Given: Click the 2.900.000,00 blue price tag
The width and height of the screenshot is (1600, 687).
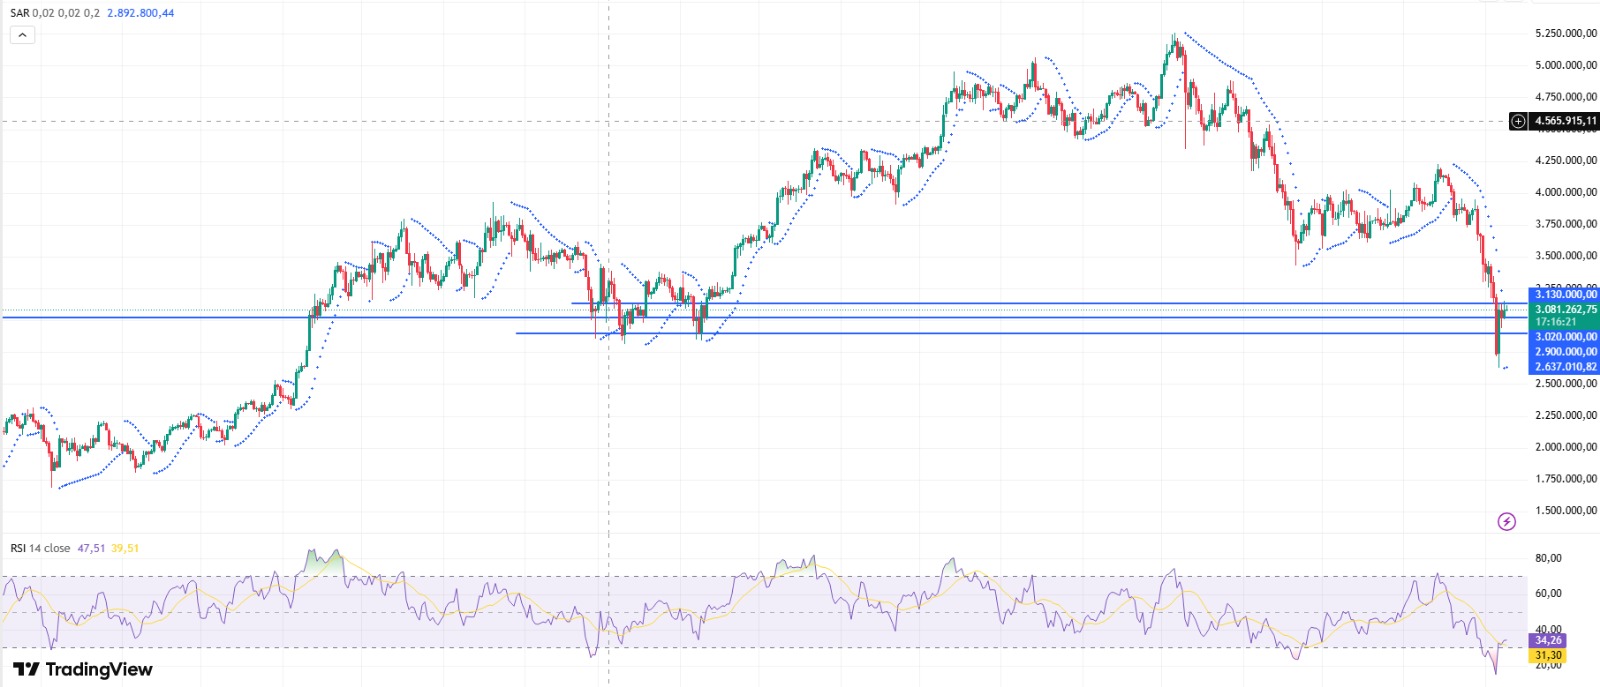Looking at the screenshot, I should [x=1565, y=352].
